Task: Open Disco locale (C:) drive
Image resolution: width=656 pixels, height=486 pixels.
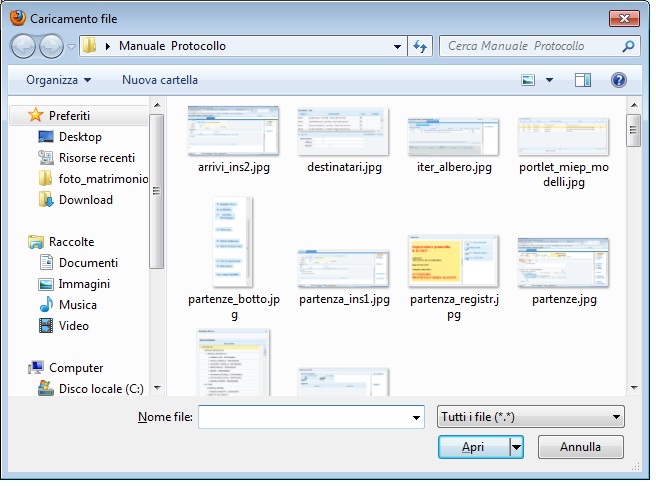Action: pyautogui.click(x=100, y=389)
